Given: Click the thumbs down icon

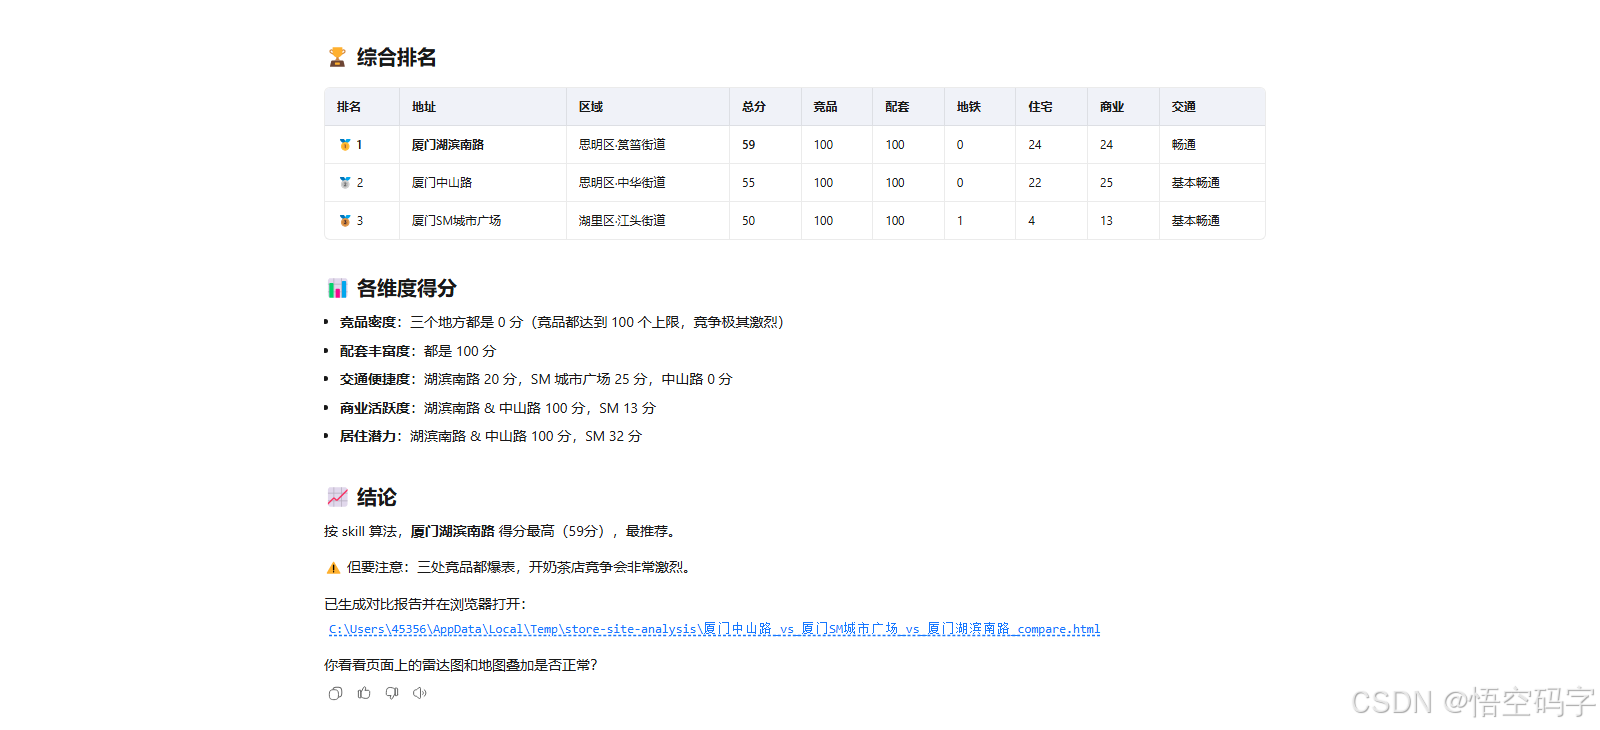Looking at the screenshot, I should click(392, 693).
